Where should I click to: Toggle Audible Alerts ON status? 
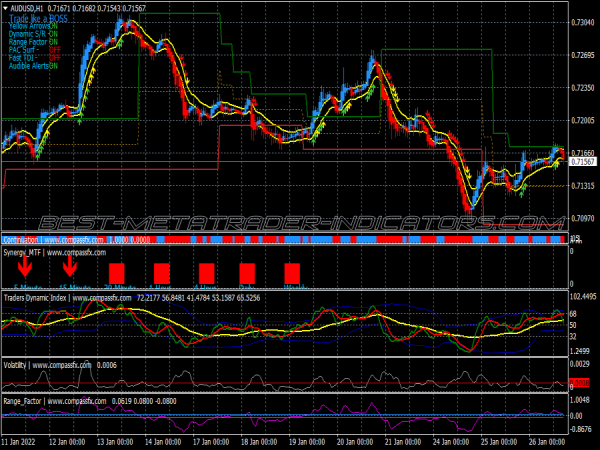tap(53, 65)
